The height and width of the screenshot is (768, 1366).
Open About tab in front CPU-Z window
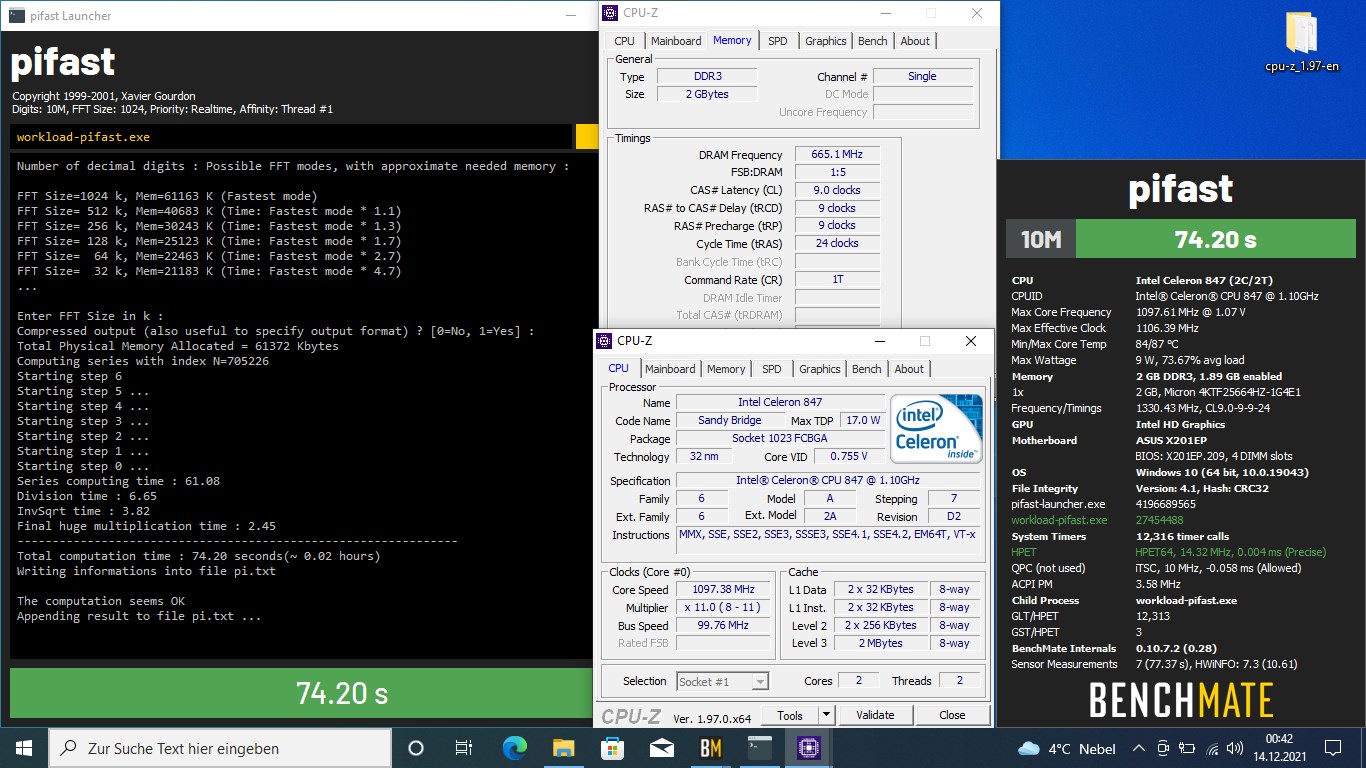coord(909,369)
